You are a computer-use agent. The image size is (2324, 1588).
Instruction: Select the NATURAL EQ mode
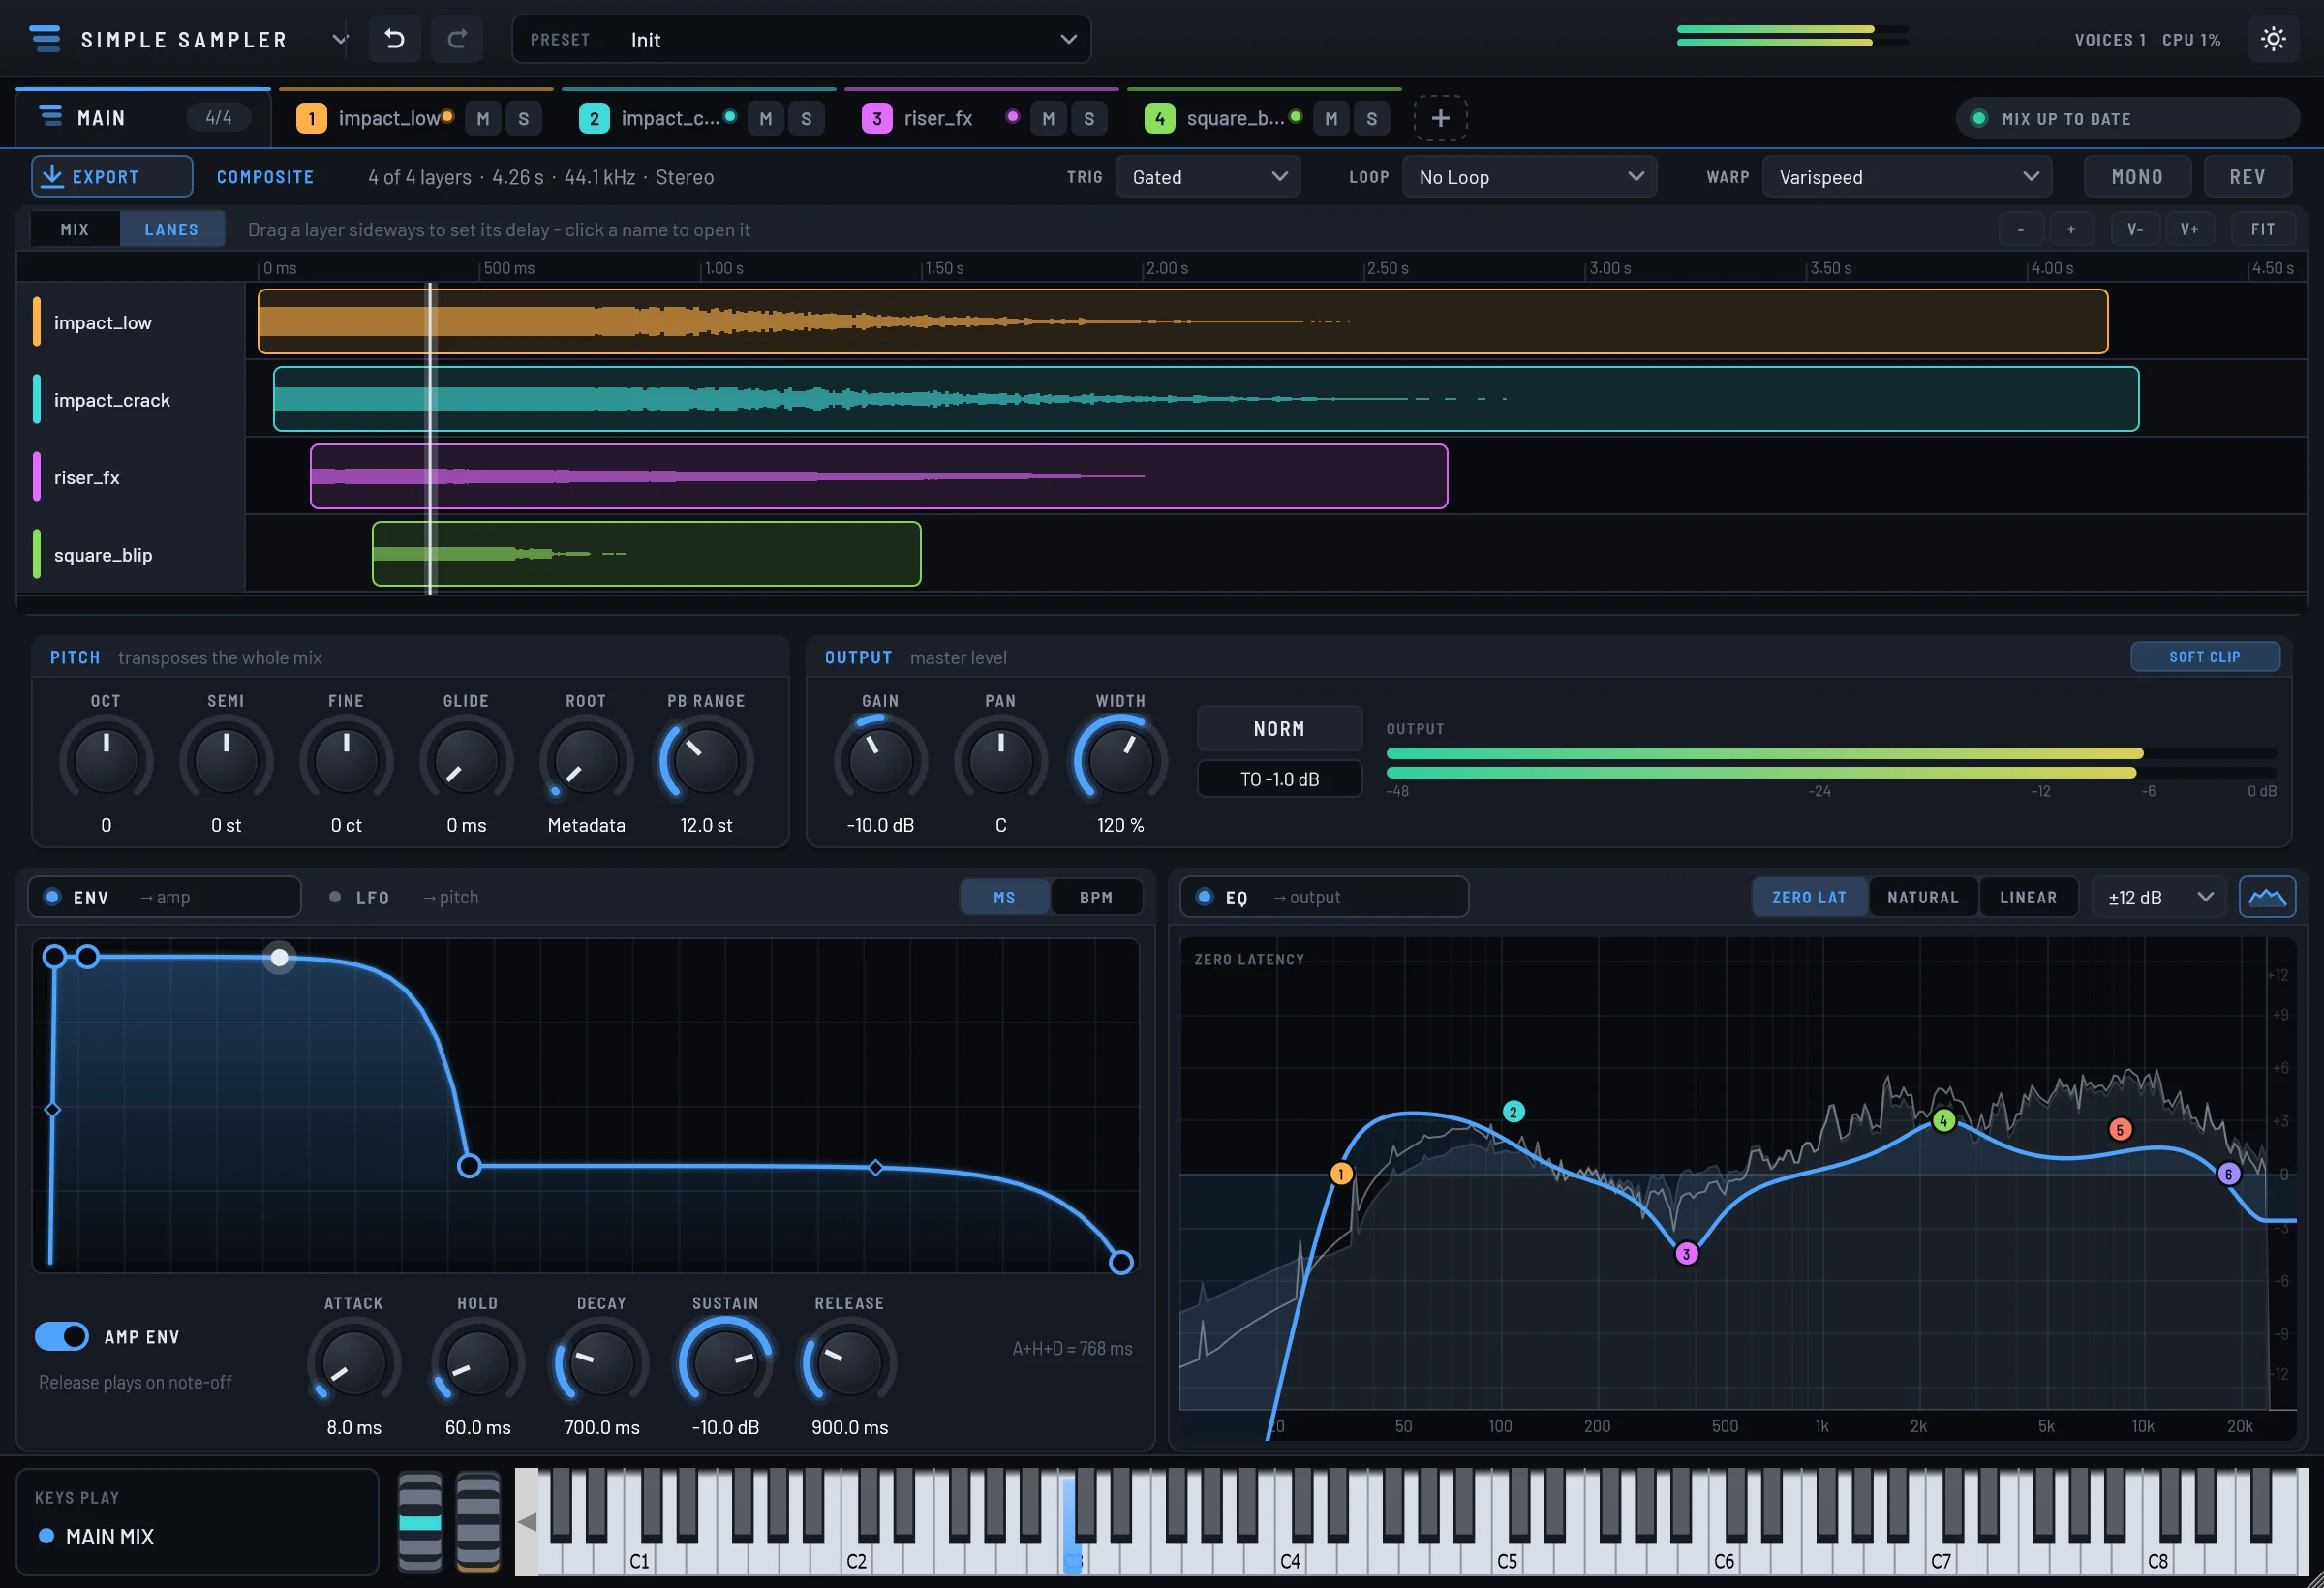tap(1922, 897)
